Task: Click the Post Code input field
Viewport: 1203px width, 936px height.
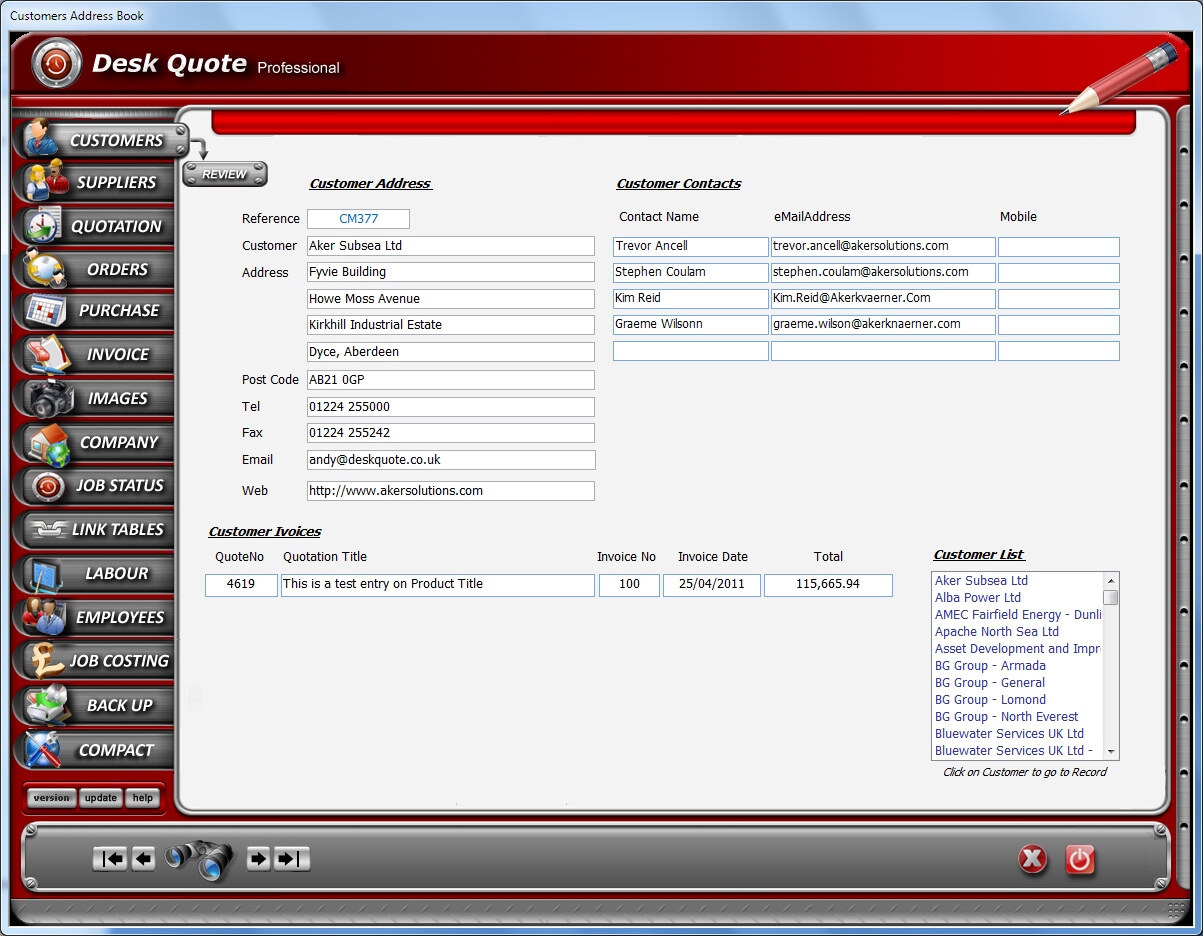Action: pyautogui.click(x=450, y=380)
